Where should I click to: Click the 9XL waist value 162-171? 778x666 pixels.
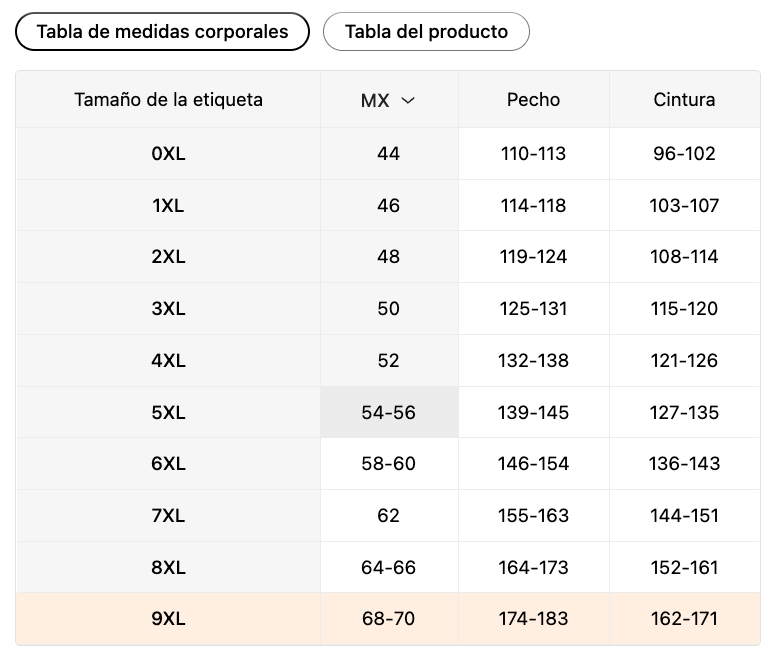(x=684, y=619)
